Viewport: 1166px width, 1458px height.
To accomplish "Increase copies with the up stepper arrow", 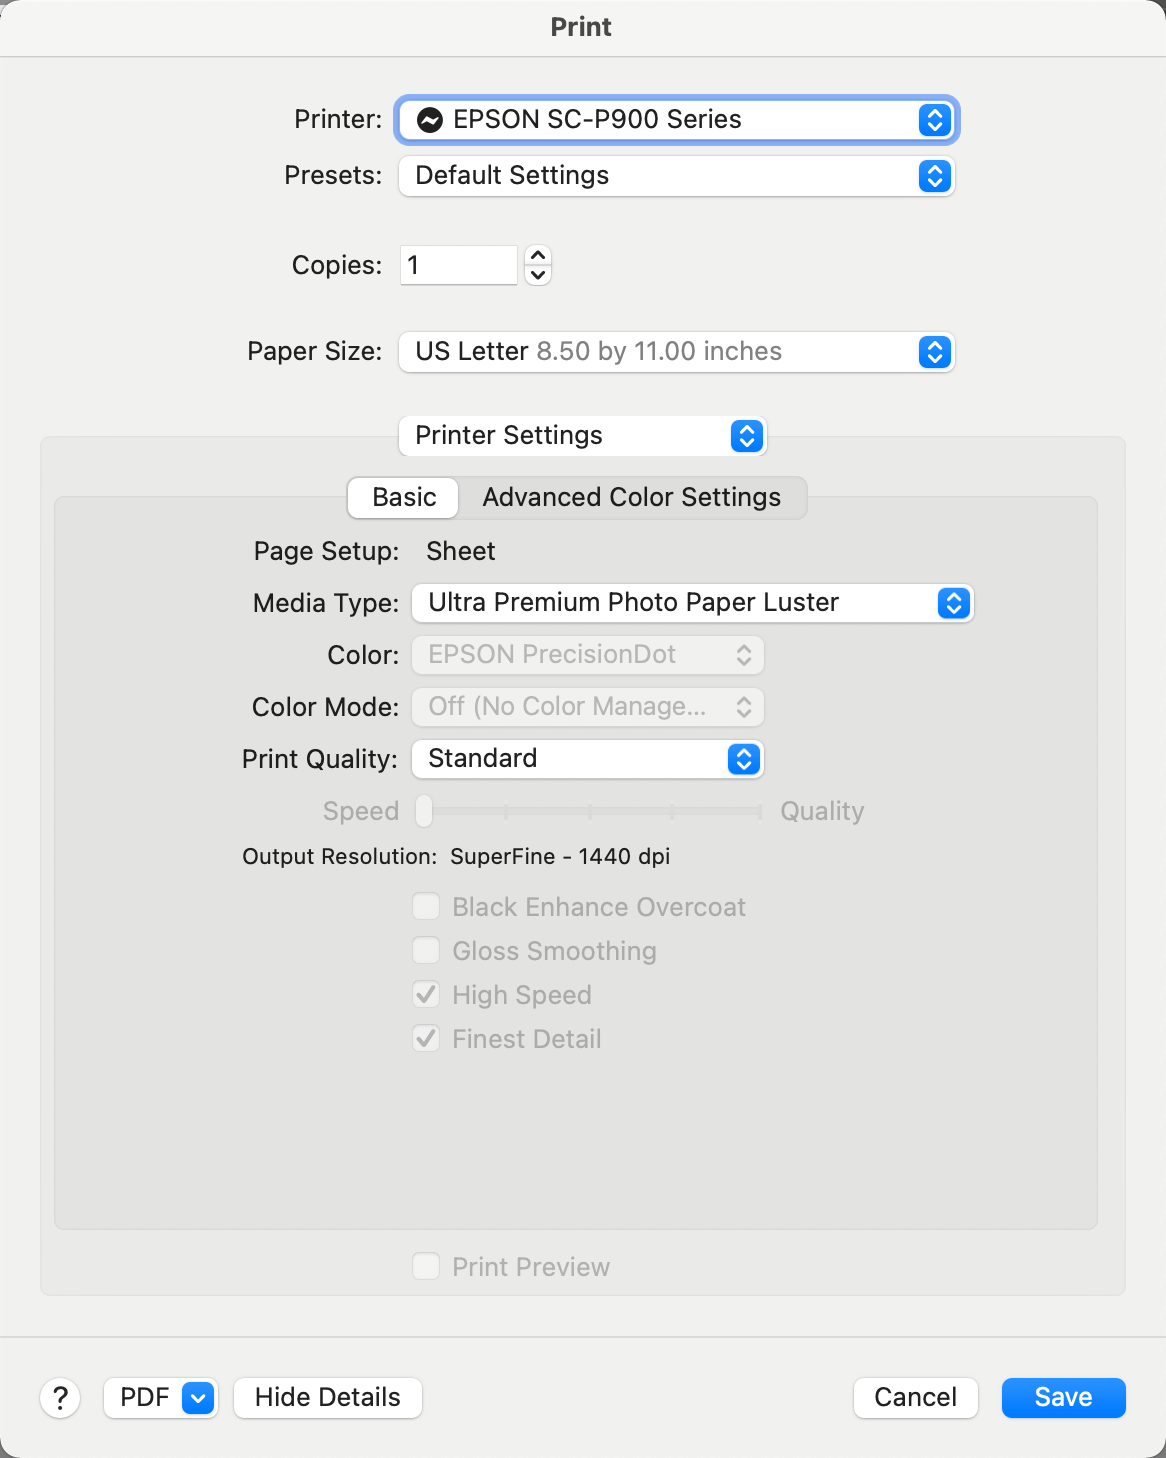I will 538,256.
